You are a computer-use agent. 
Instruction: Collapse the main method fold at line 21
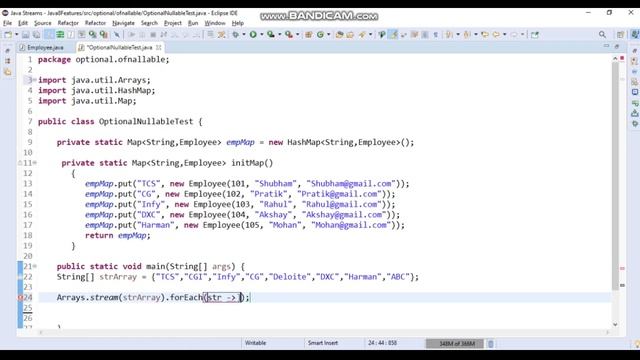(x=35, y=266)
